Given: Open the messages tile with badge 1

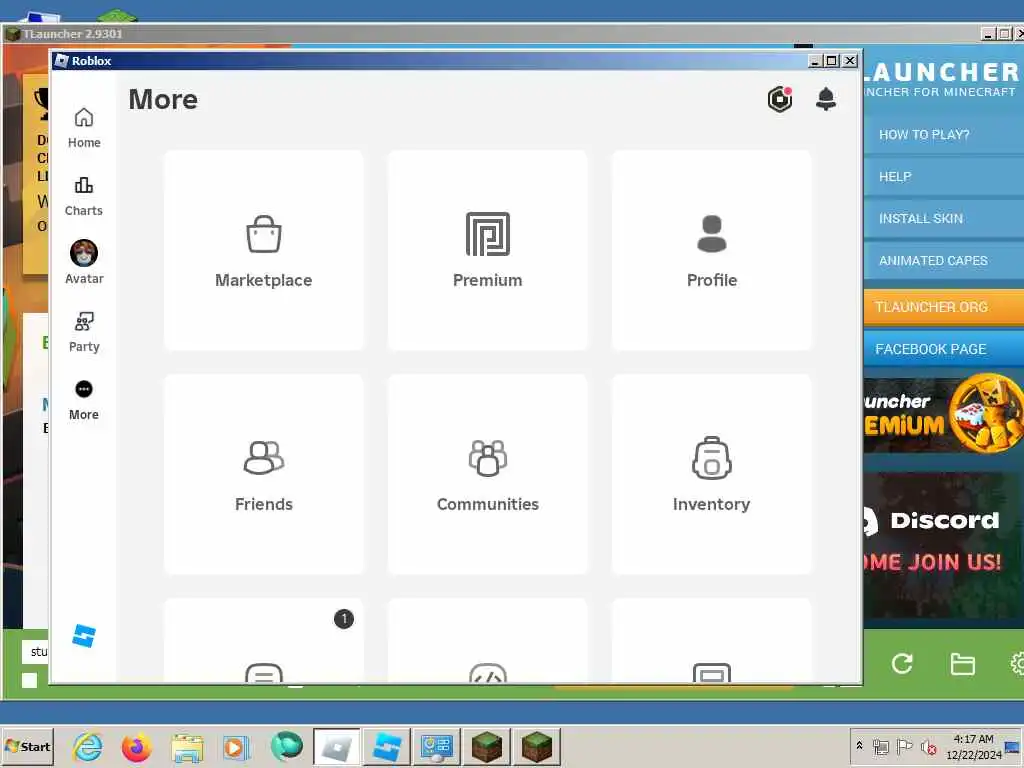Looking at the screenshot, I should (264, 641).
